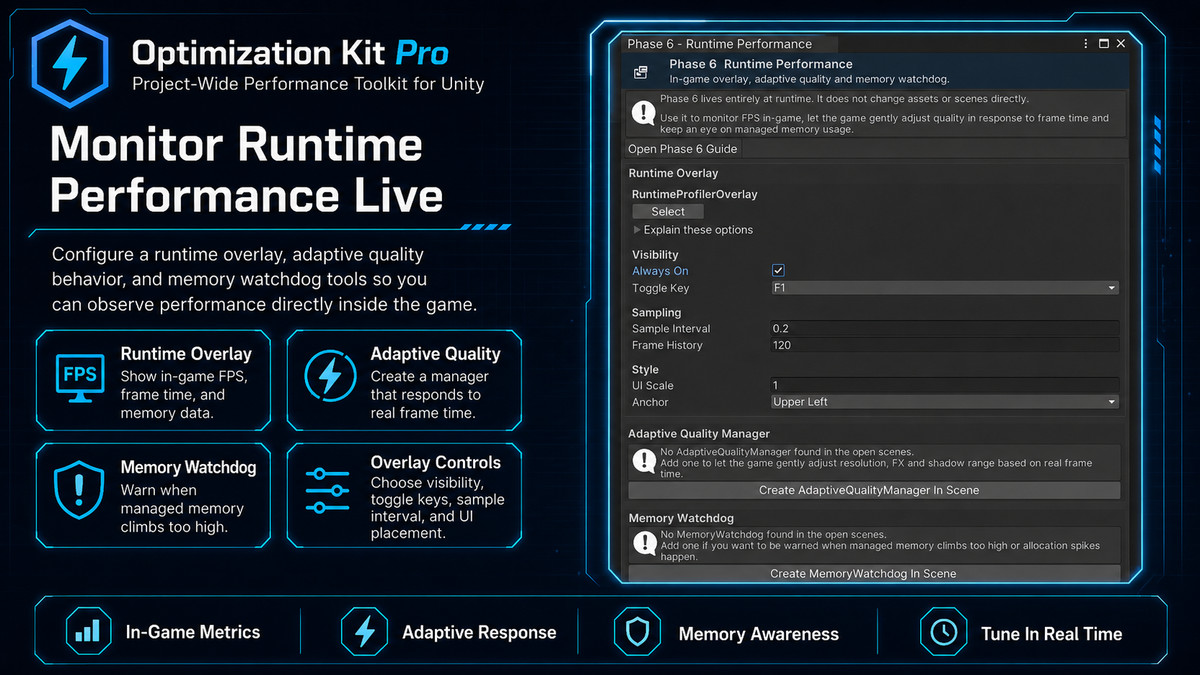Close the Phase 6 Runtime Performance window
Viewport: 1200px width, 675px height.
tap(1121, 44)
